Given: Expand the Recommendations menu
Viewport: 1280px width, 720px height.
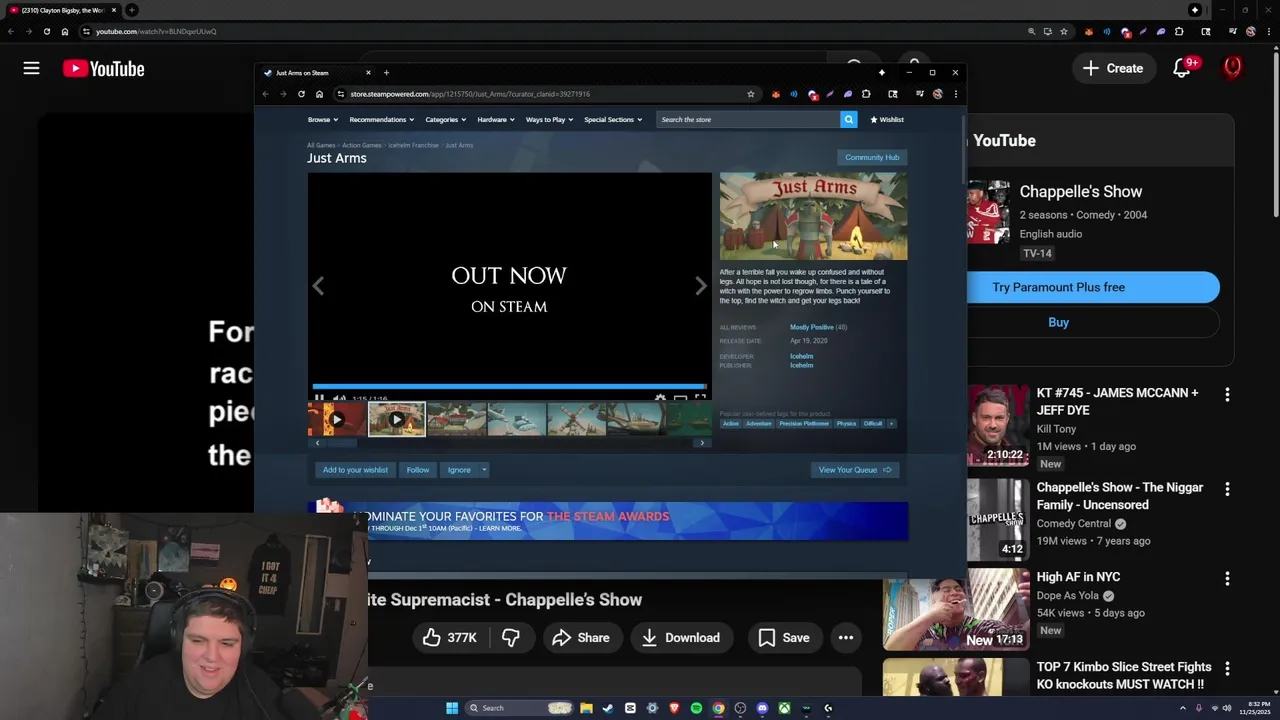Looking at the screenshot, I should point(381,120).
